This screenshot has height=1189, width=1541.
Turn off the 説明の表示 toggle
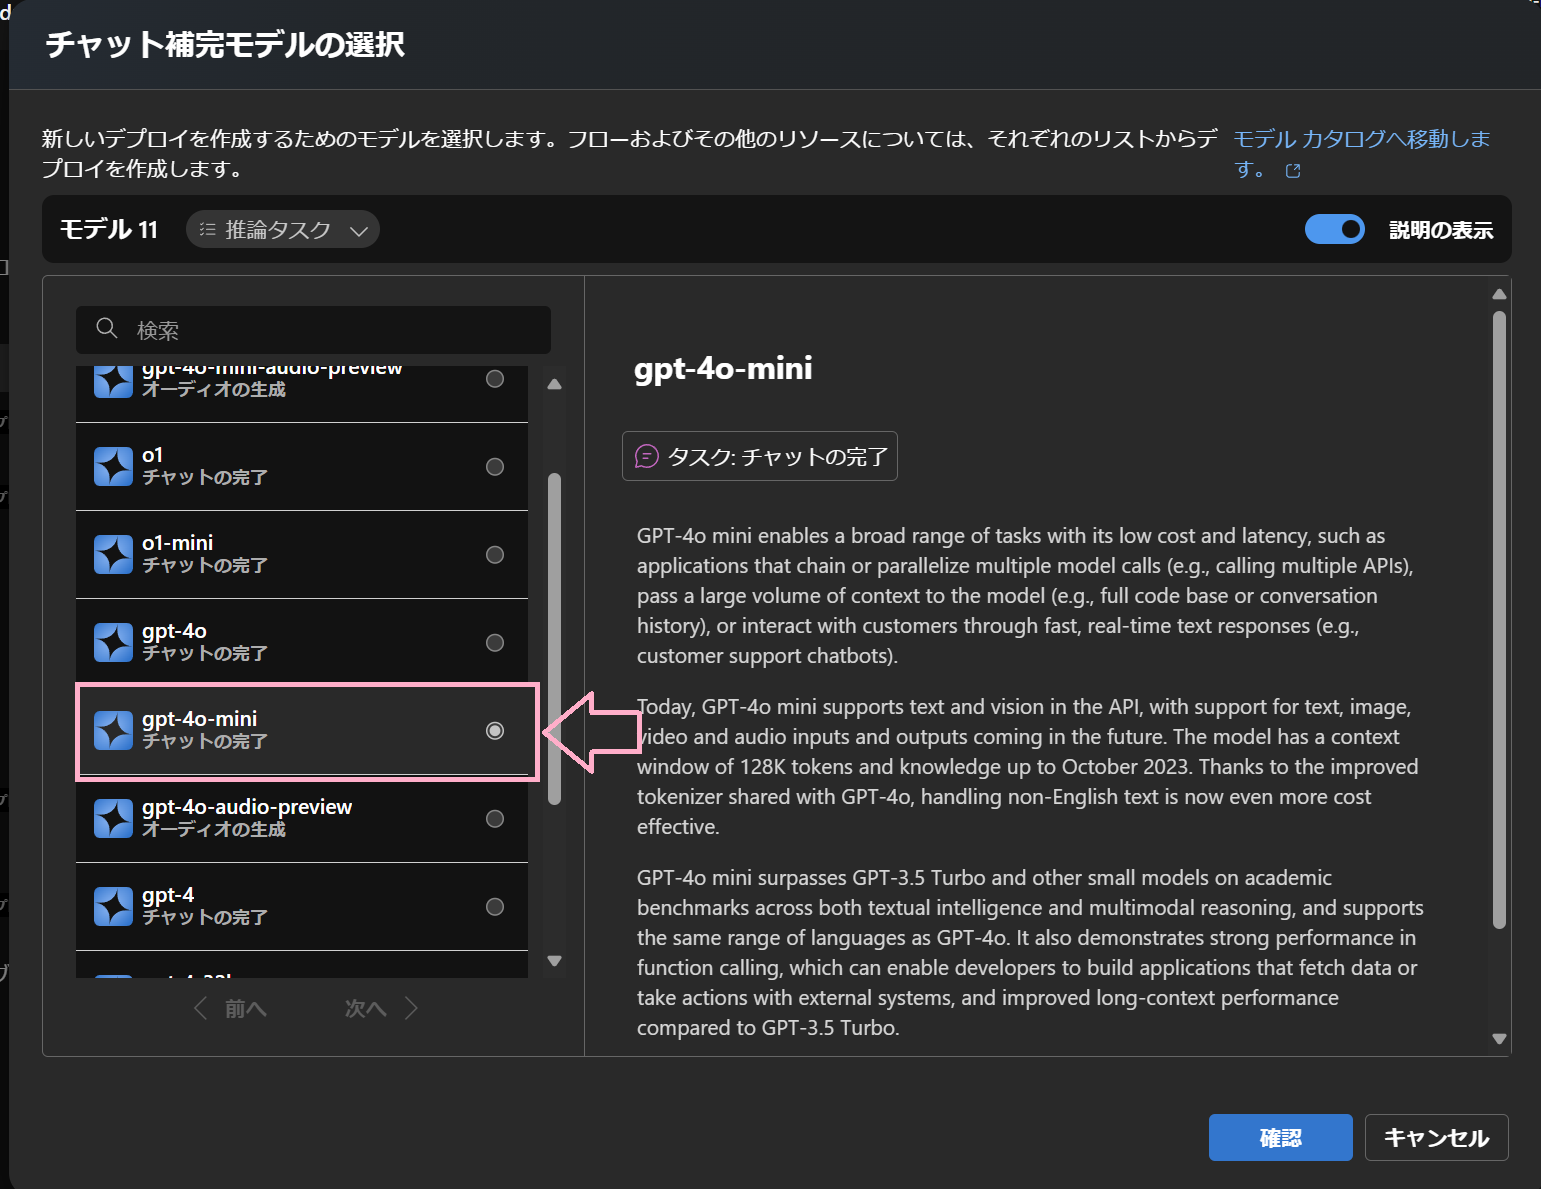(x=1334, y=229)
